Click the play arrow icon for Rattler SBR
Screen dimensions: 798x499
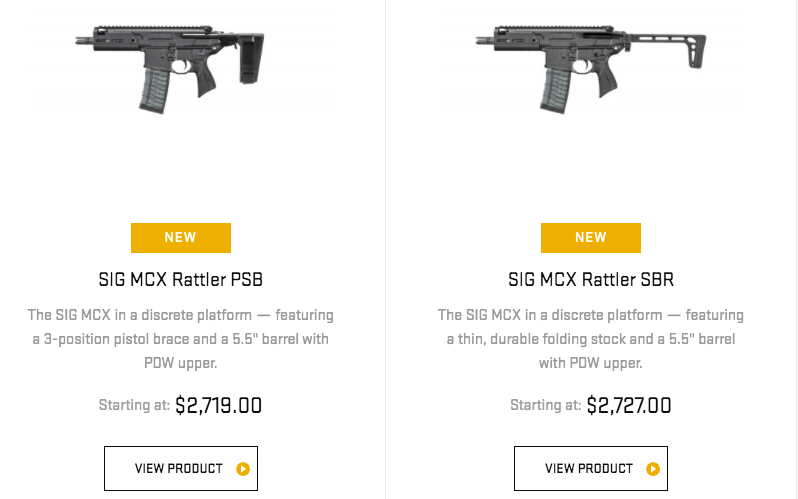pos(653,468)
